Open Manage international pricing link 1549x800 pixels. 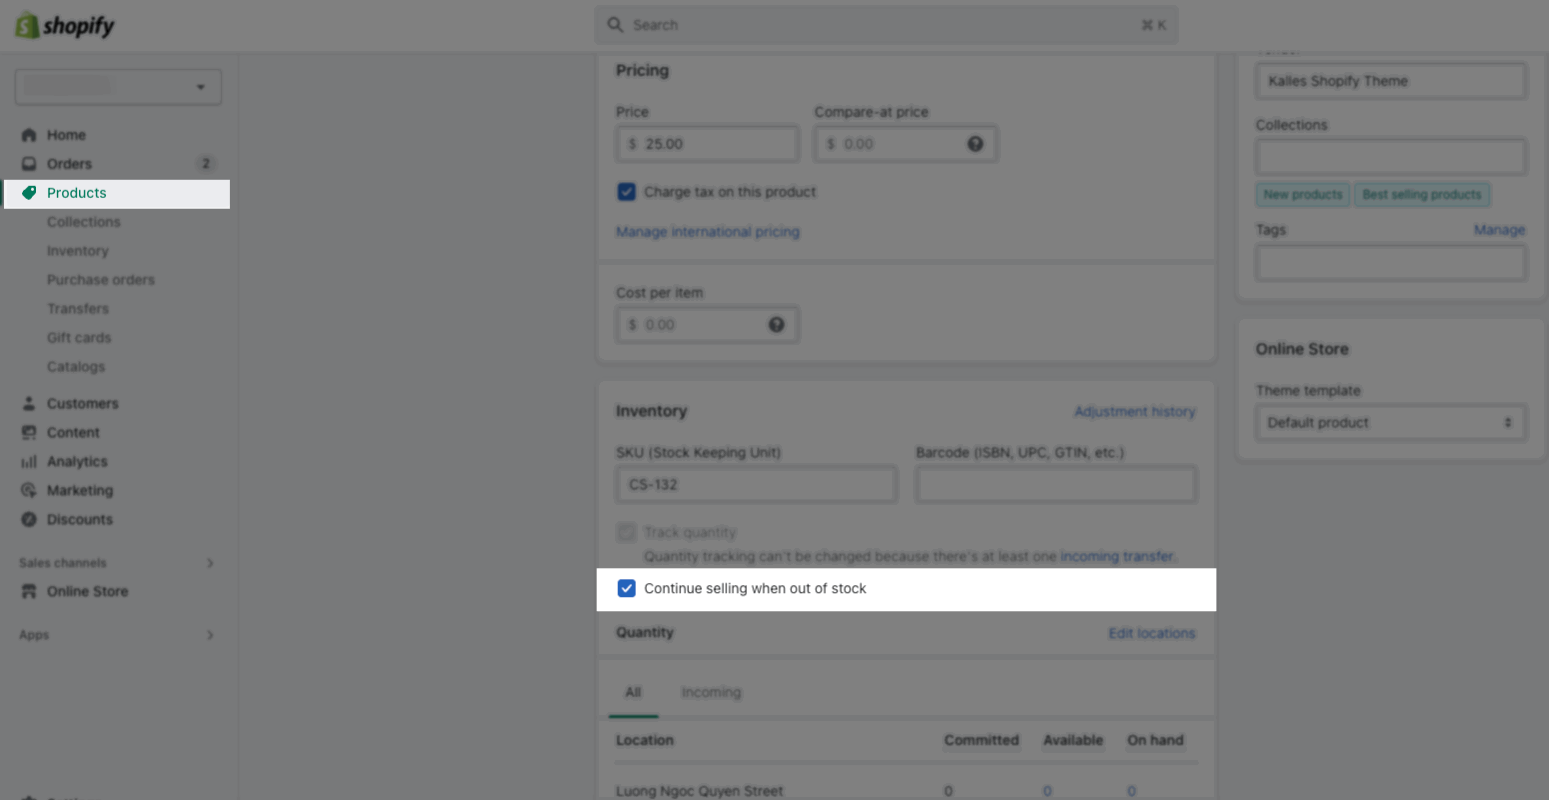point(708,232)
